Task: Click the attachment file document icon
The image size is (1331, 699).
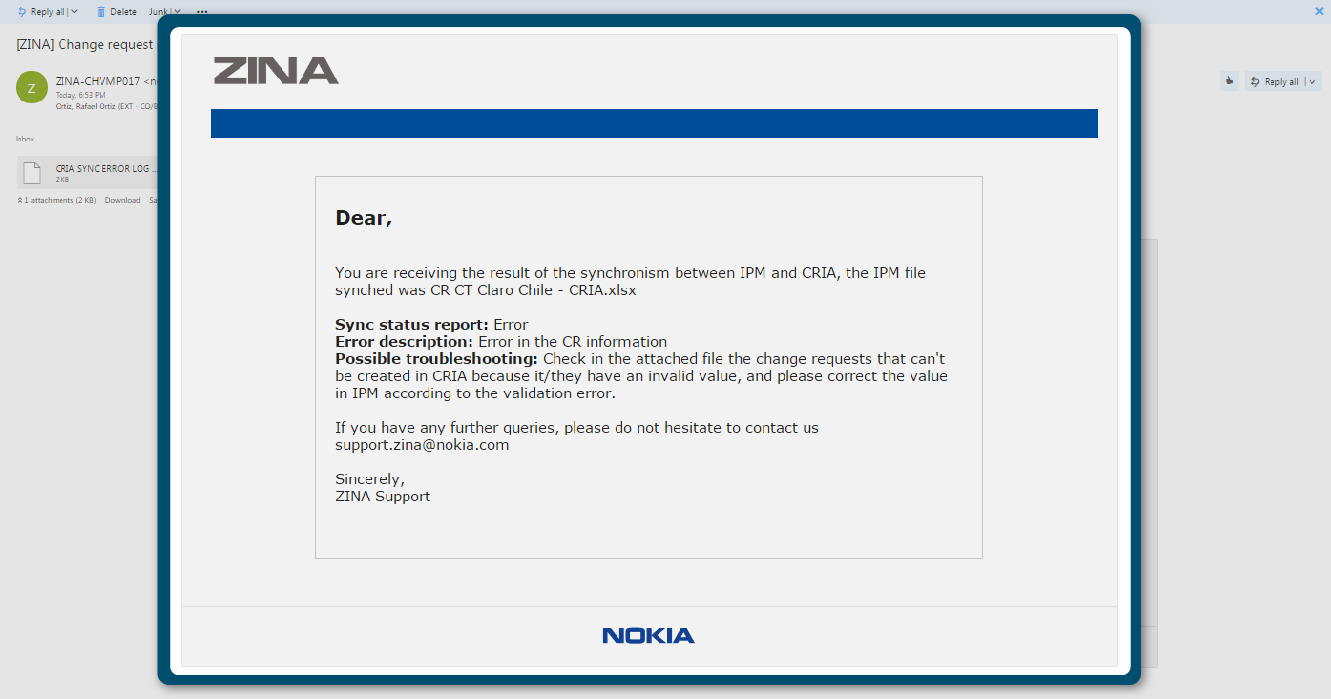Action: pyautogui.click(x=33, y=173)
